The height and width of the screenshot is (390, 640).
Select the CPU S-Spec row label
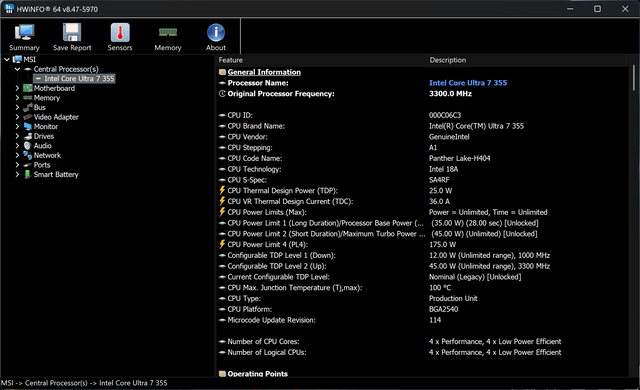click(247, 180)
